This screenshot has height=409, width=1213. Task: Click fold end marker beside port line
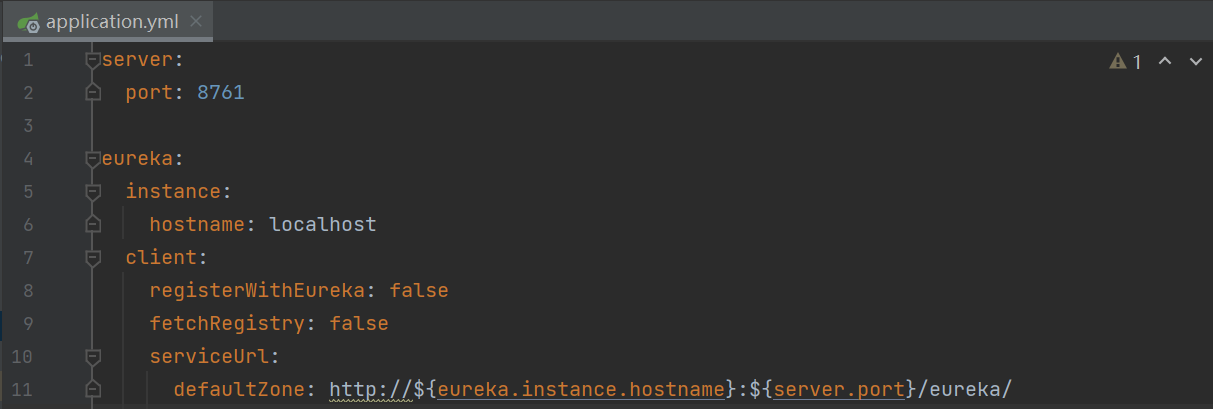[x=93, y=93]
